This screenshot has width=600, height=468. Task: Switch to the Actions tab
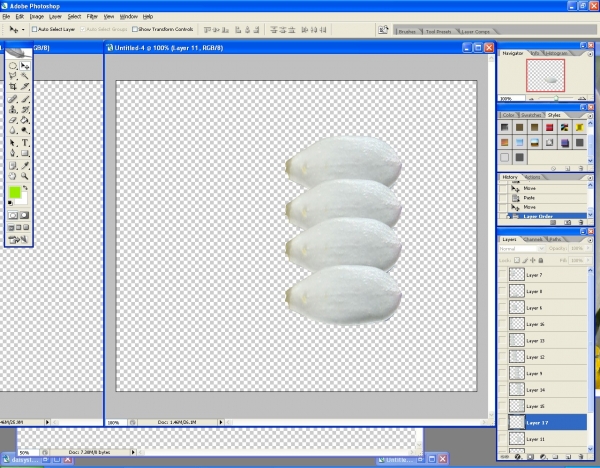533,177
